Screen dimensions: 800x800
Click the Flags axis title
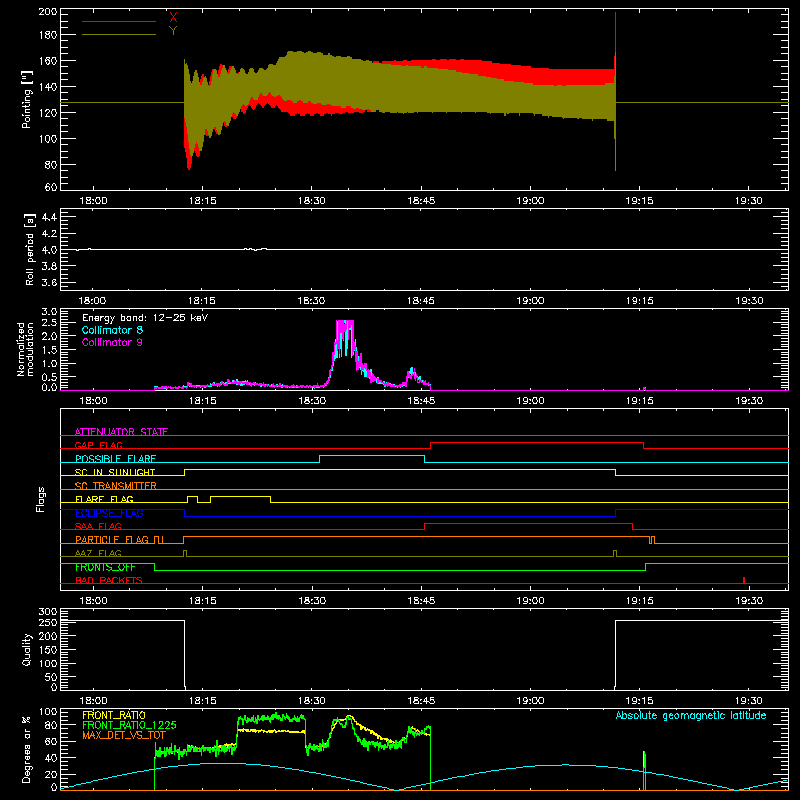point(41,499)
